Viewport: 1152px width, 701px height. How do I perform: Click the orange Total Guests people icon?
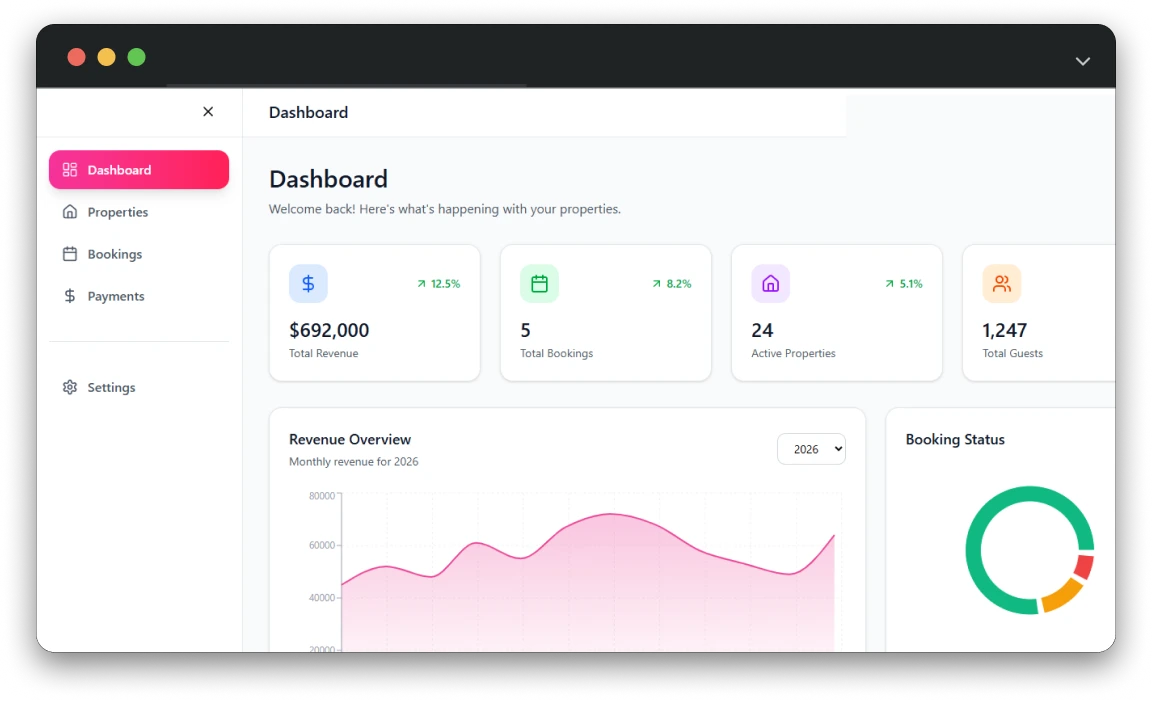pos(1001,284)
